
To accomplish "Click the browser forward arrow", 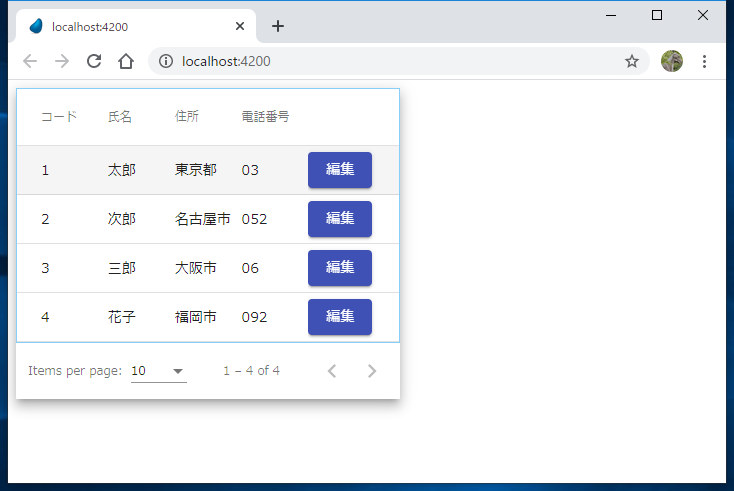I will (x=62, y=61).
